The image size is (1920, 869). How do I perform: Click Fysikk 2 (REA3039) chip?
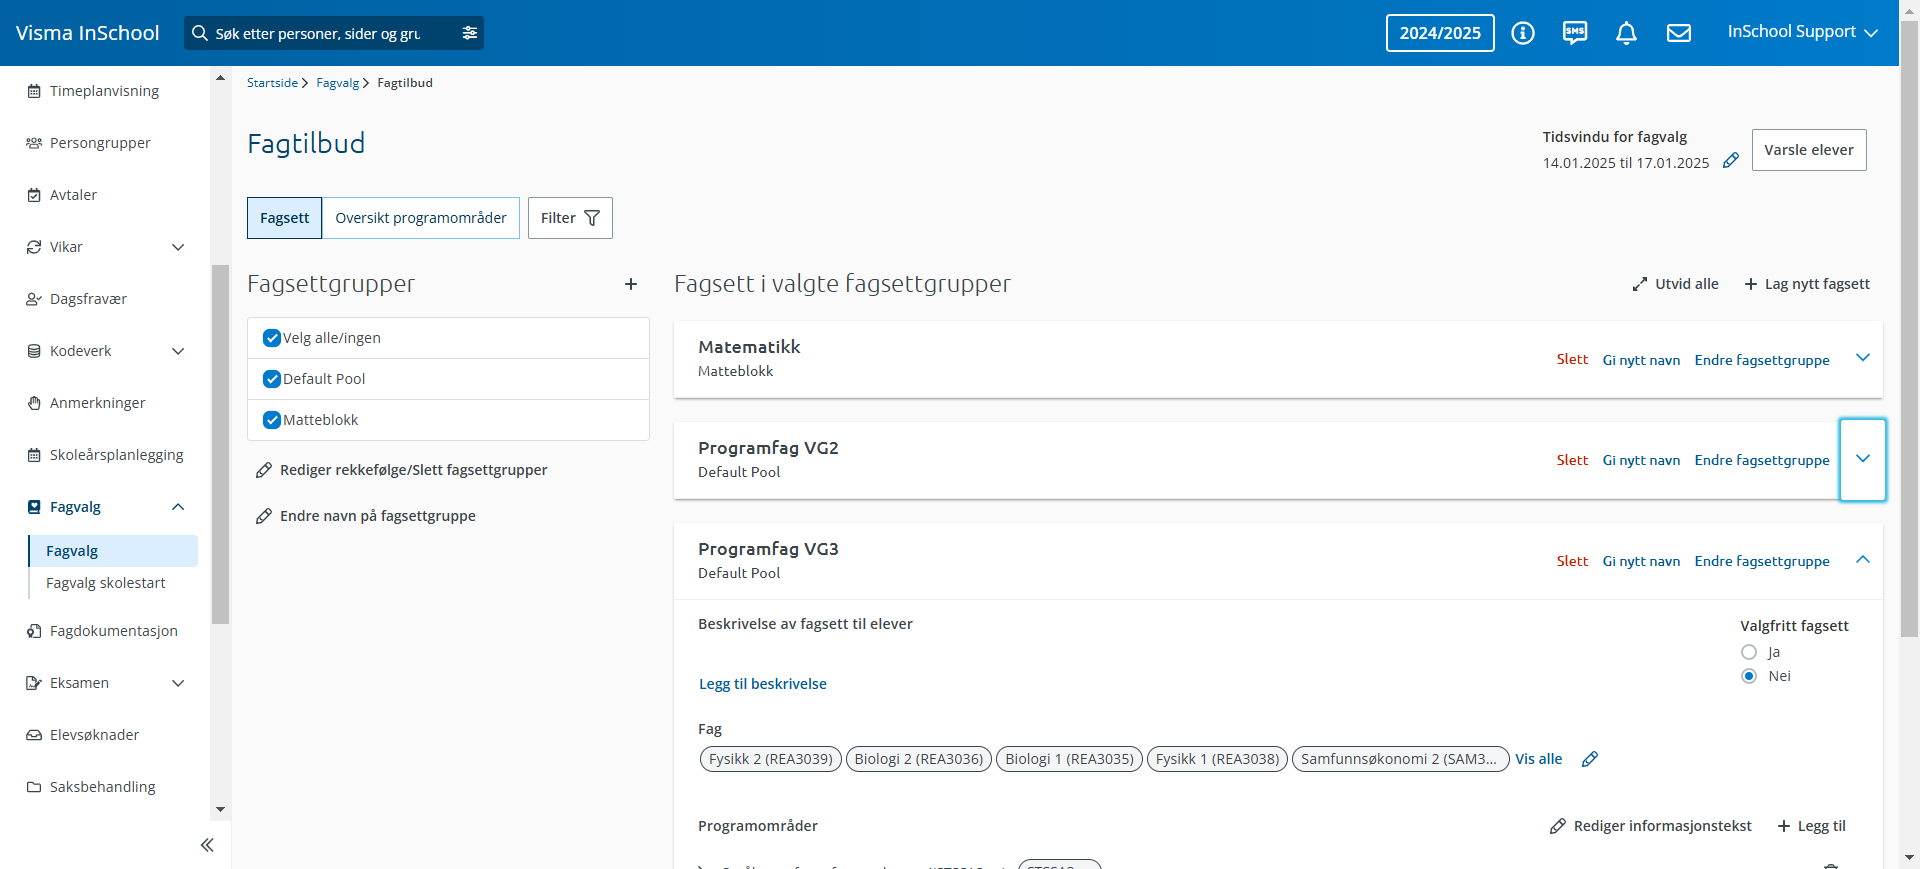coord(771,759)
